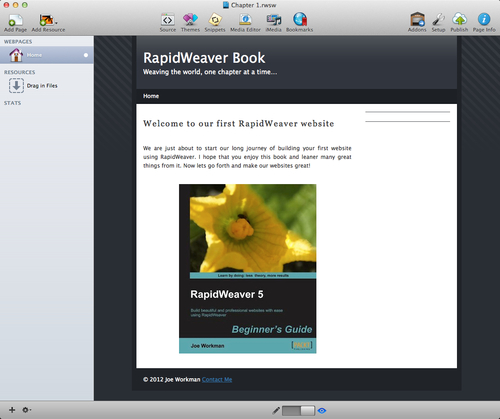Toggle the edit/preview mode switch

pyautogui.click(x=298, y=410)
